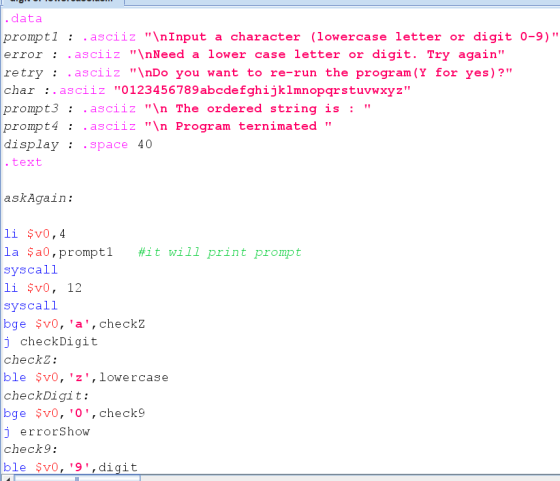
Task: Select the "Need a lower case letter" error string
Action: [317, 55]
